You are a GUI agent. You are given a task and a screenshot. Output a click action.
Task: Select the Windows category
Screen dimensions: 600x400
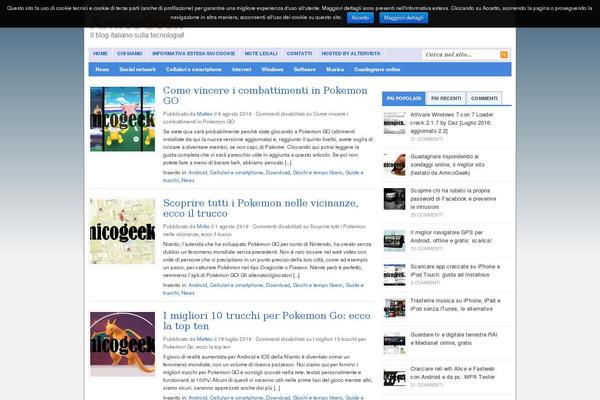point(272,69)
